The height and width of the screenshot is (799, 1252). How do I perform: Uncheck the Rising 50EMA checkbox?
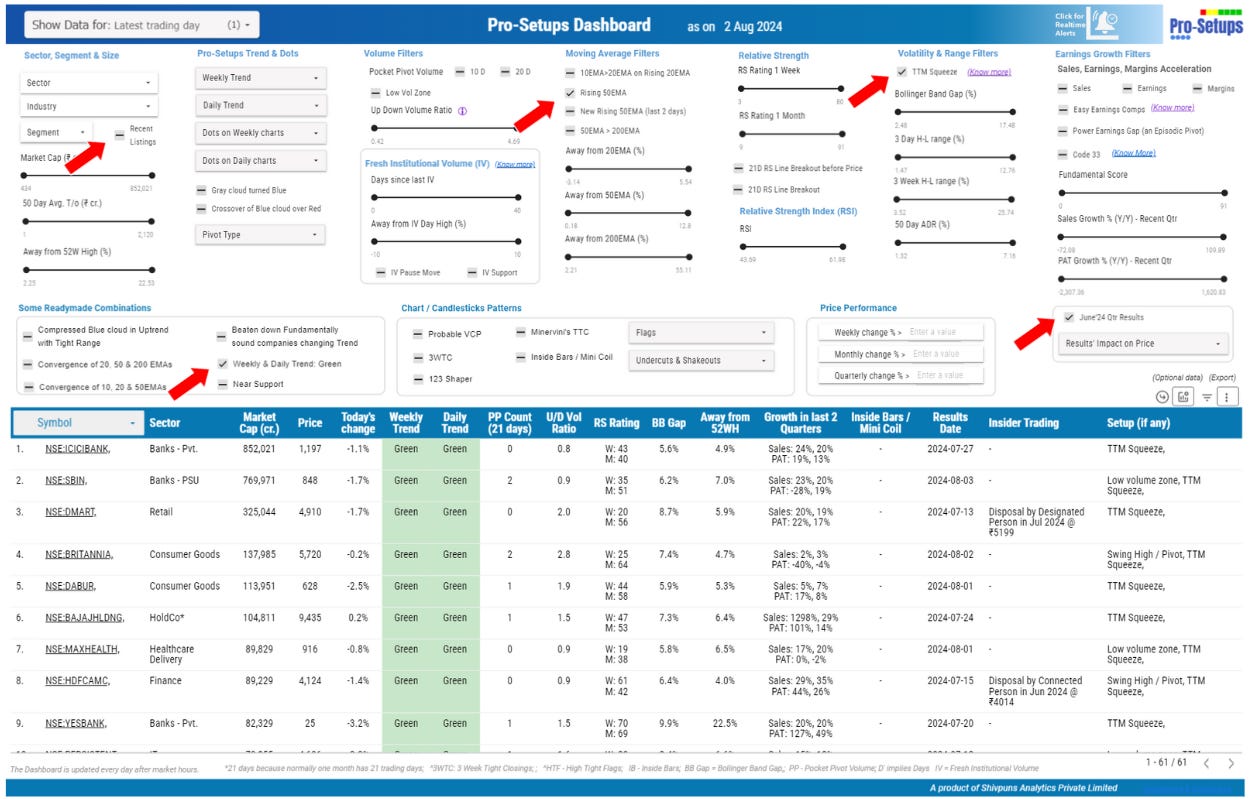tap(570, 92)
